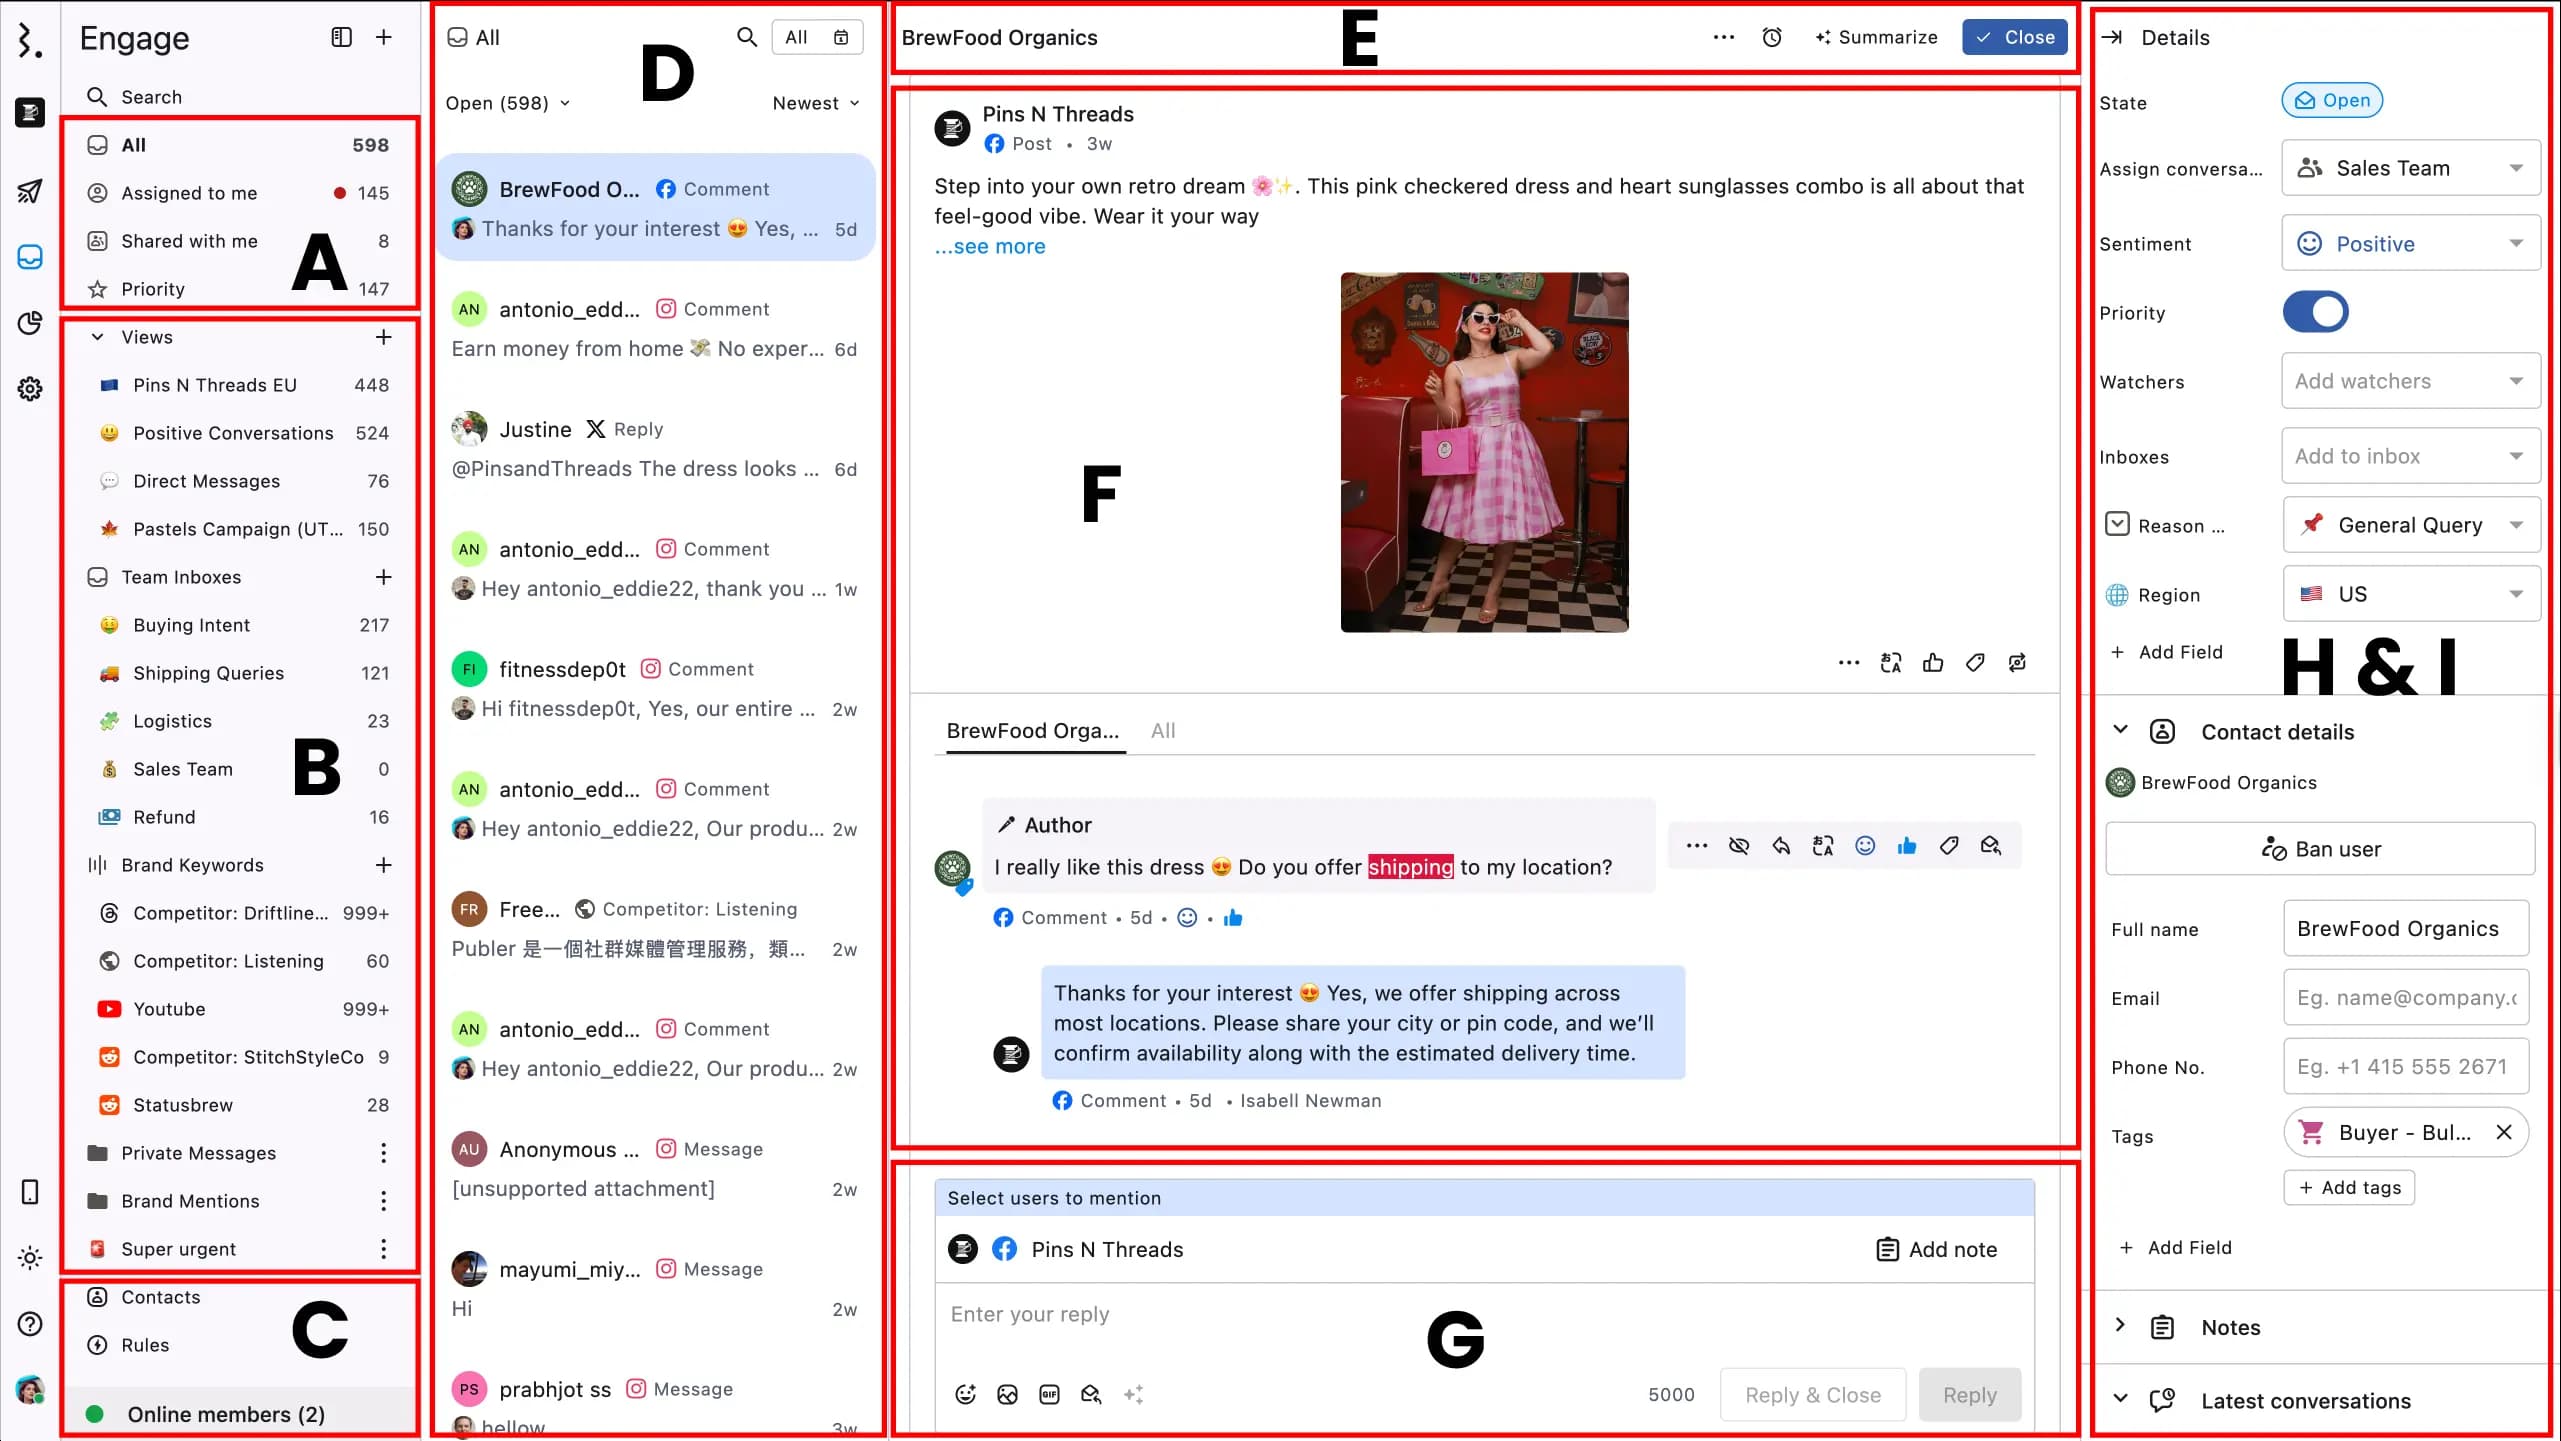Remove the Buyer tag with X
Viewport: 2561px width, 1441px height.
[x=2504, y=1132]
